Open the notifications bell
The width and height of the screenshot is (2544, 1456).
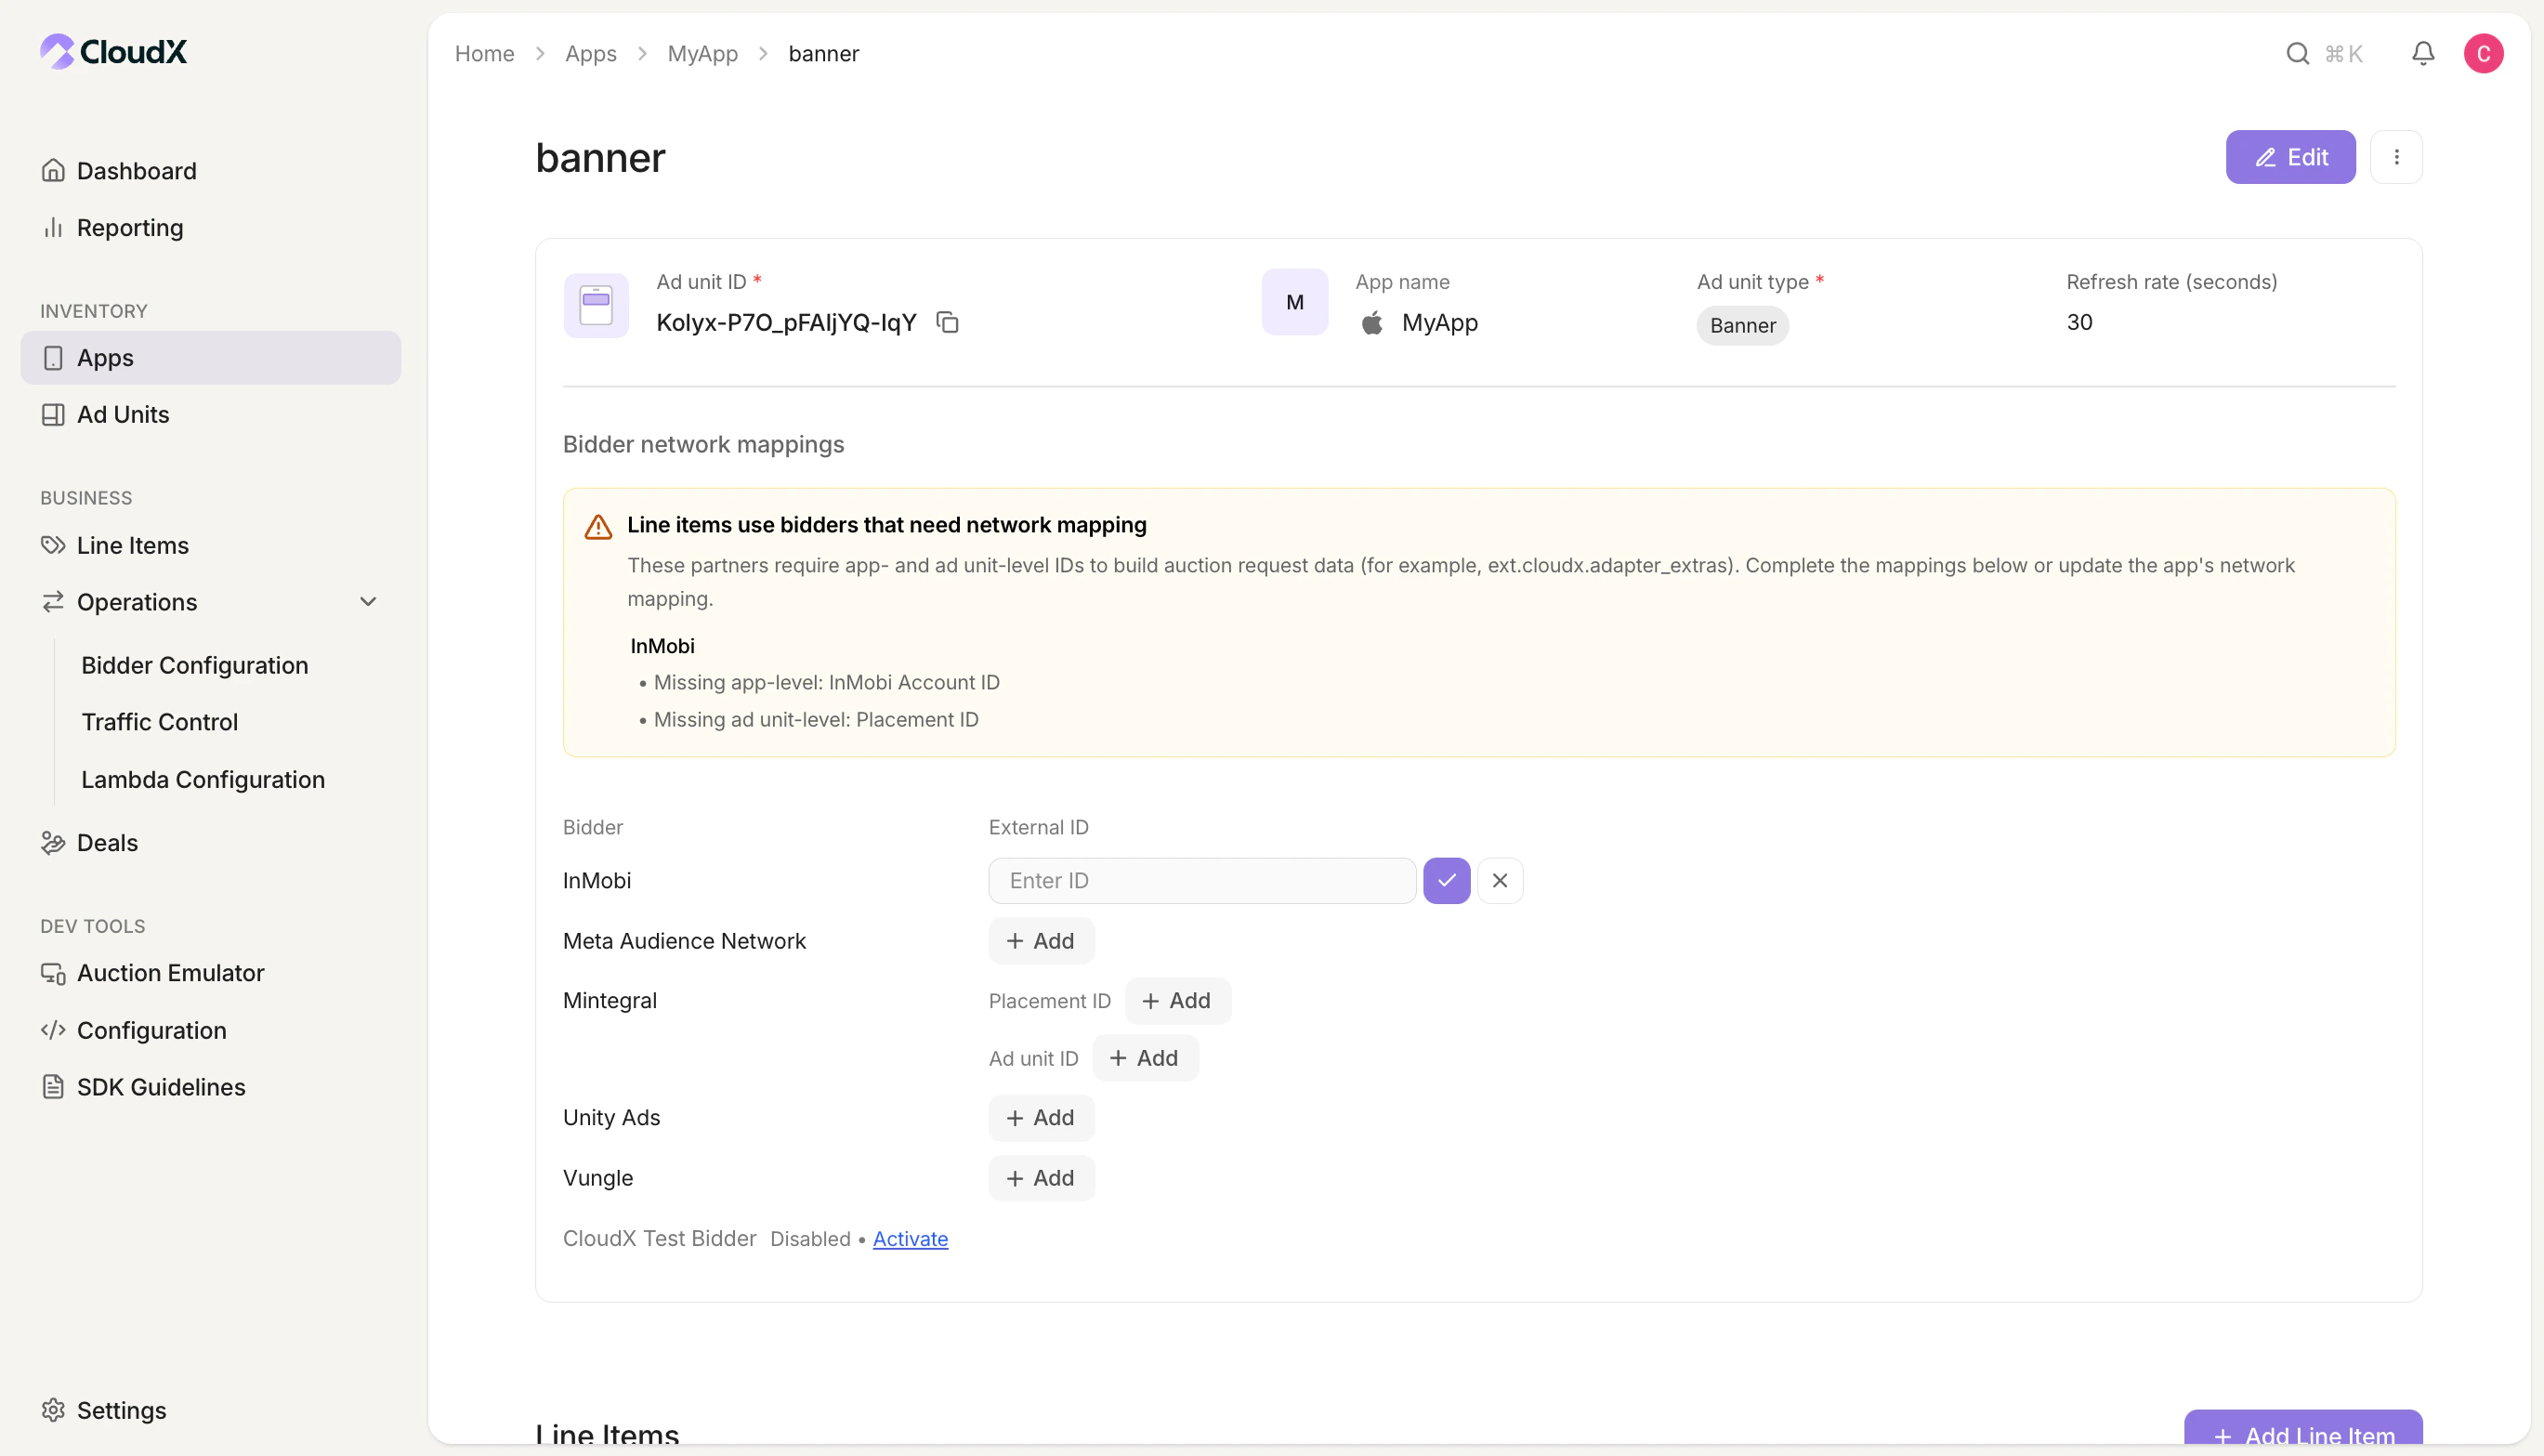click(2422, 53)
